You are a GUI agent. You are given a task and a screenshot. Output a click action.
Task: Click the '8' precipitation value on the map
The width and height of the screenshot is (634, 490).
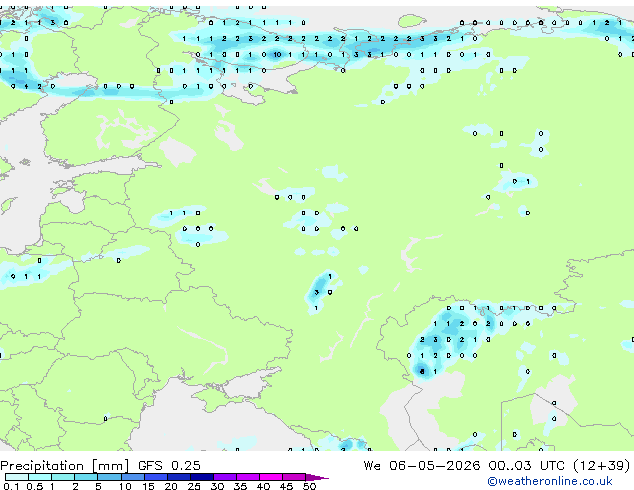click(x=422, y=372)
